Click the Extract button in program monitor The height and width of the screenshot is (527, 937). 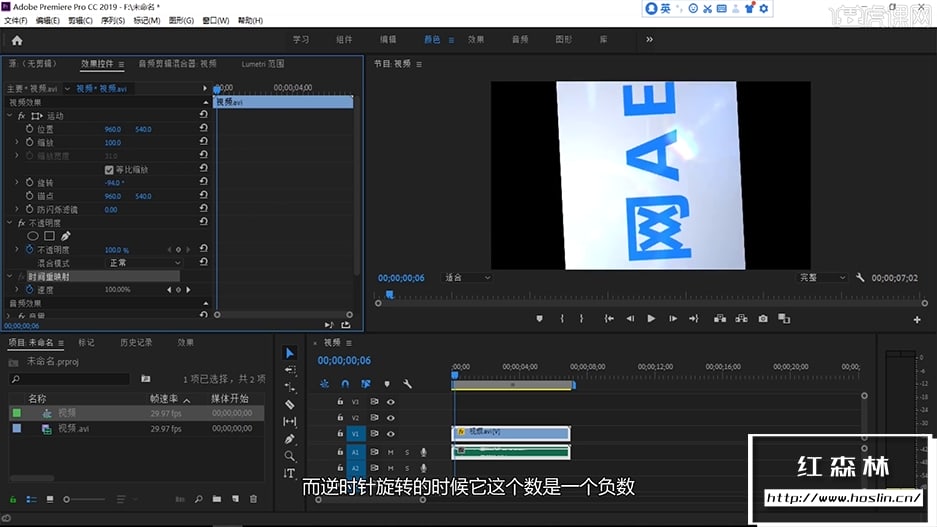coord(742,318)
